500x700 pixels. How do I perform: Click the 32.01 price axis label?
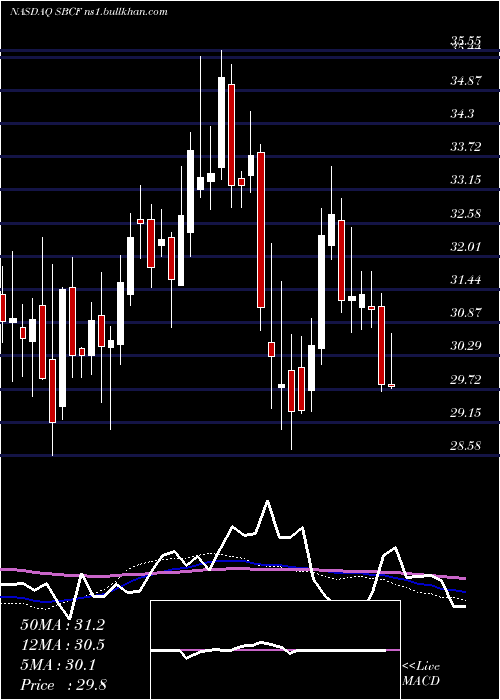(x=466, y=246)
